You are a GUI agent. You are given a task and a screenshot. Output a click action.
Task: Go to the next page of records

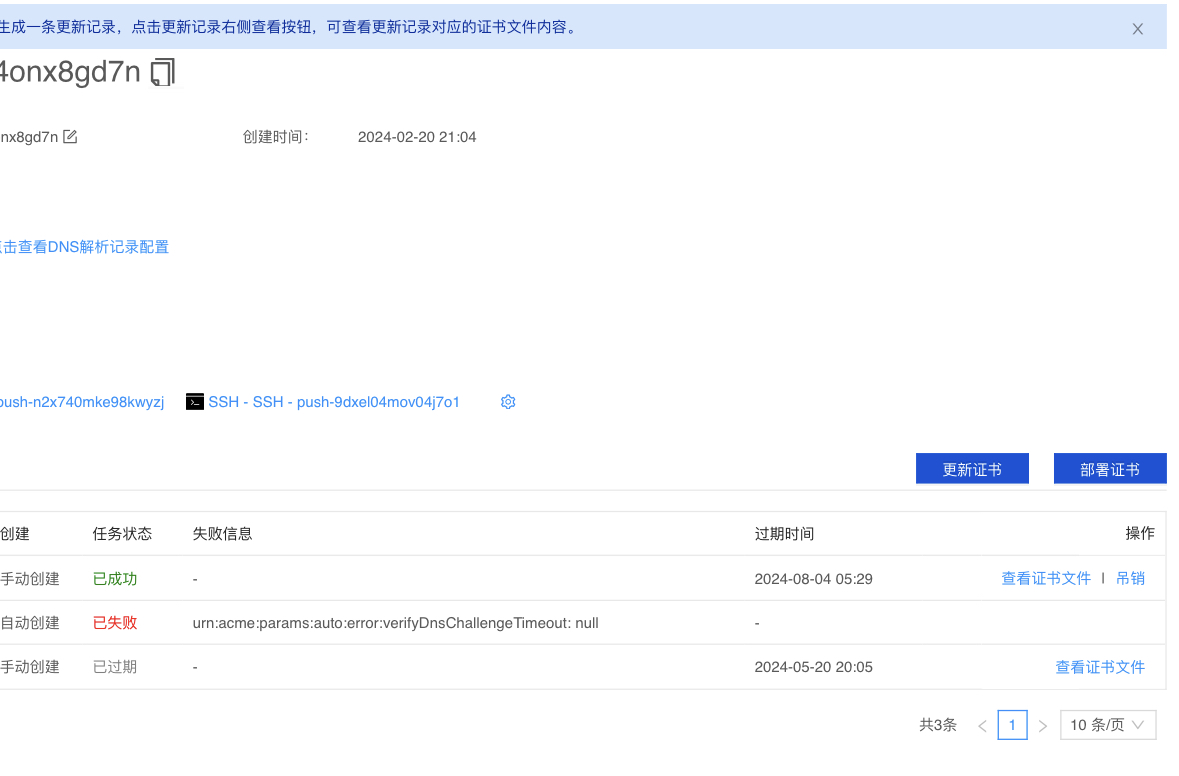coord(1042,726)
